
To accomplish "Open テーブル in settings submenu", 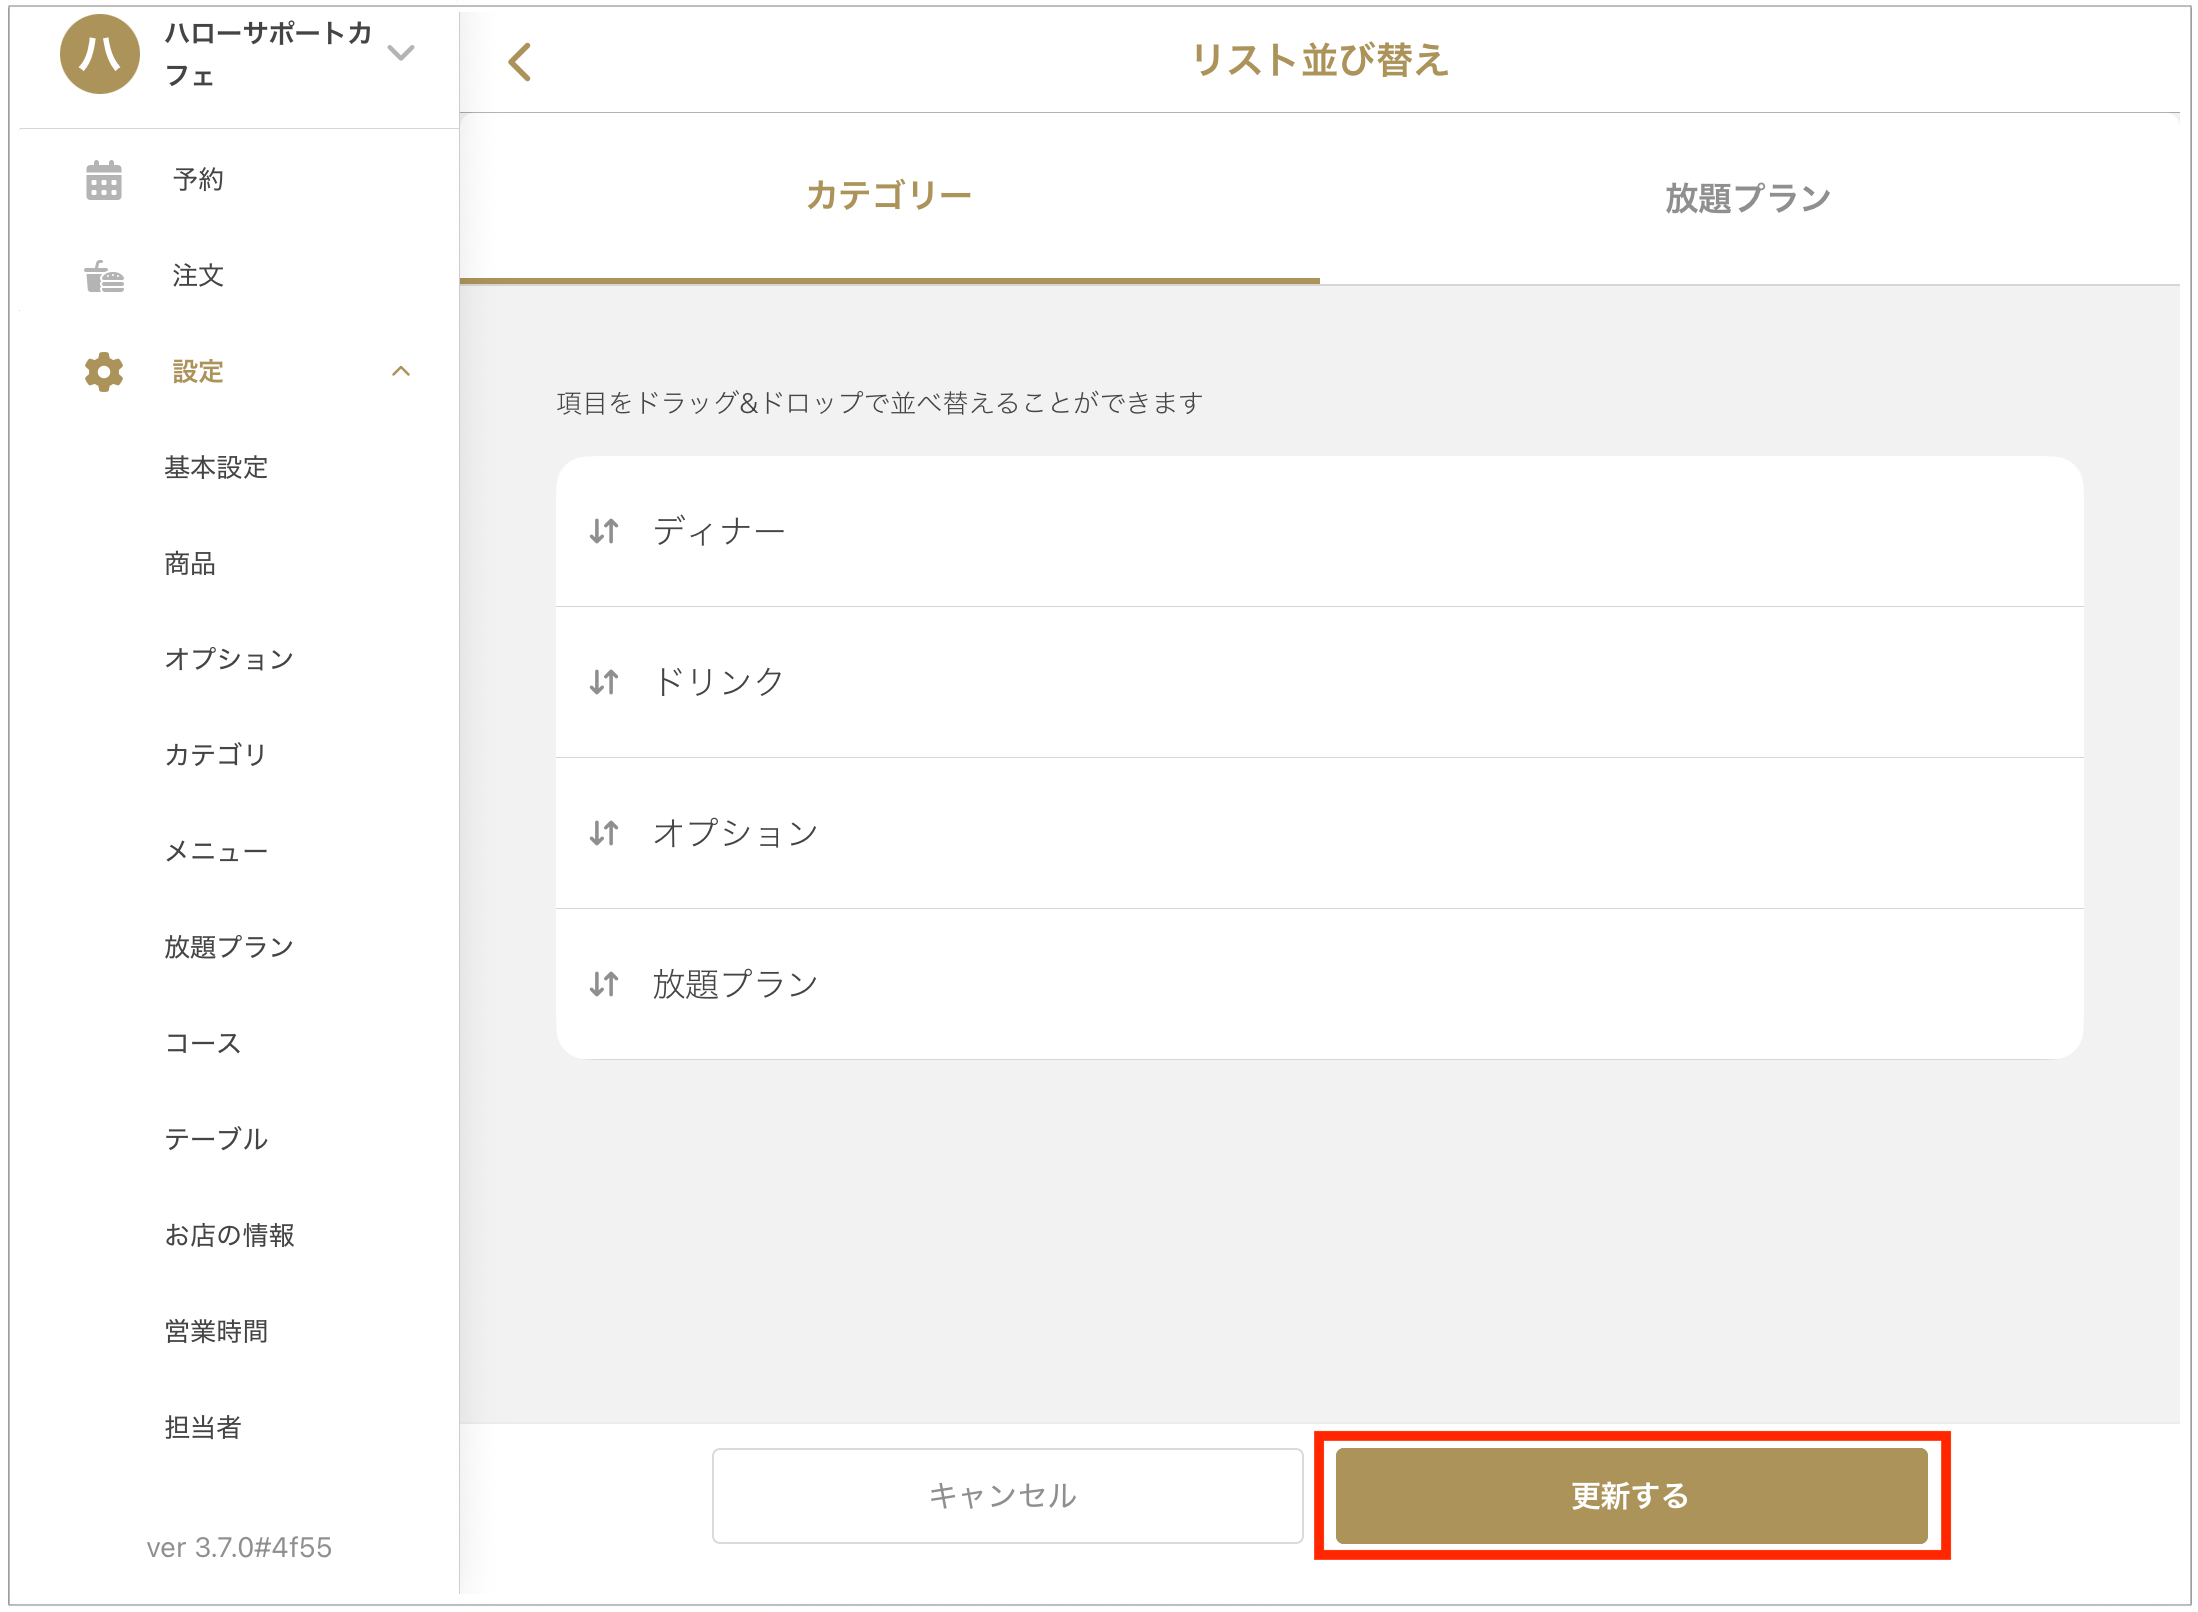I will point(216,1139).
